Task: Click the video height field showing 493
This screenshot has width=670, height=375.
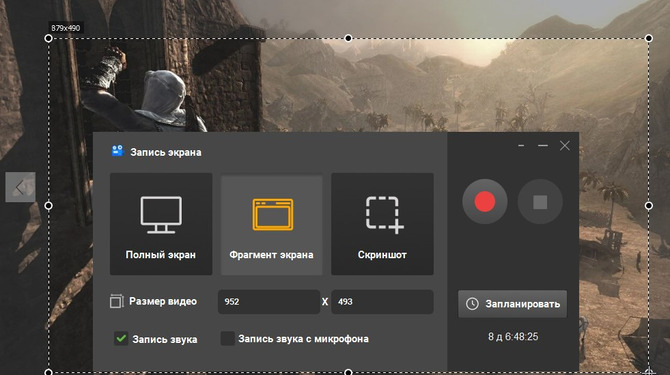Action: [x=382, y=302]
